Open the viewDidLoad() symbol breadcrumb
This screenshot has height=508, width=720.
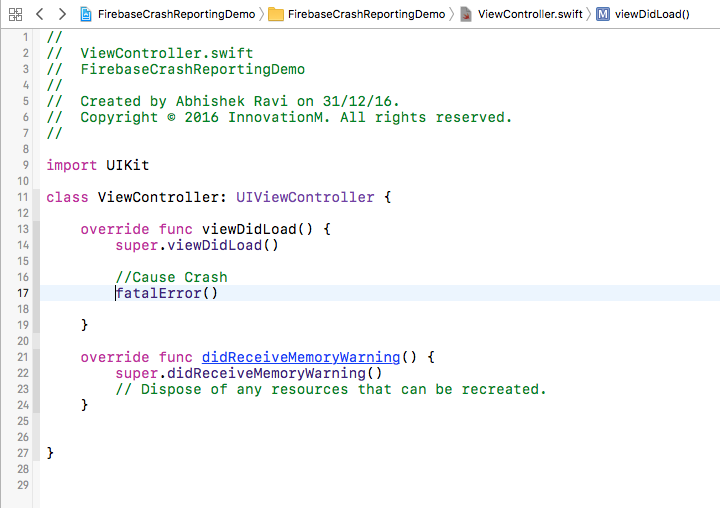click(651, 14)
